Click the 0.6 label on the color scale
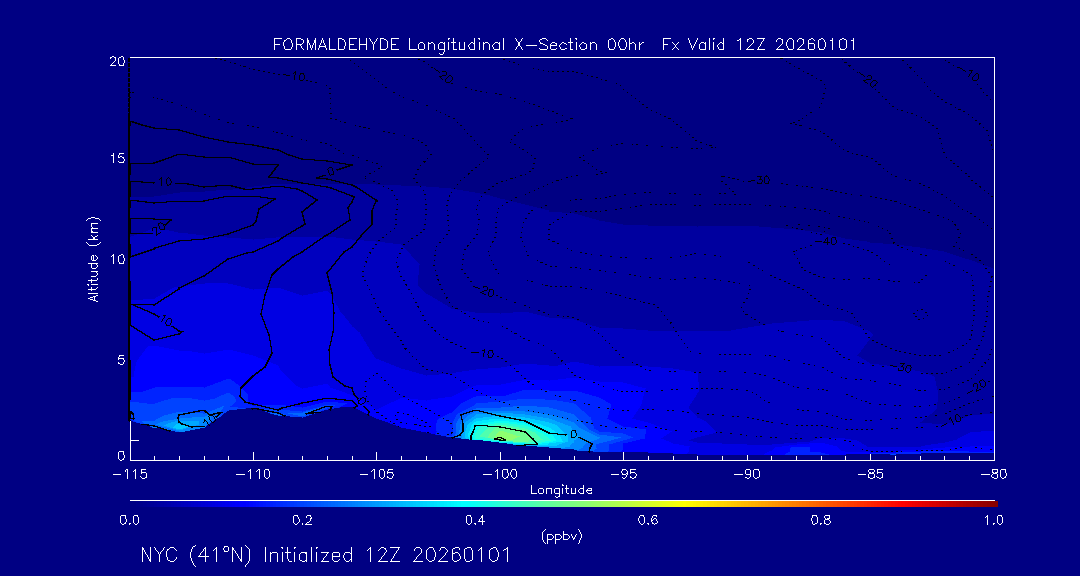 [x=648, y=520]
